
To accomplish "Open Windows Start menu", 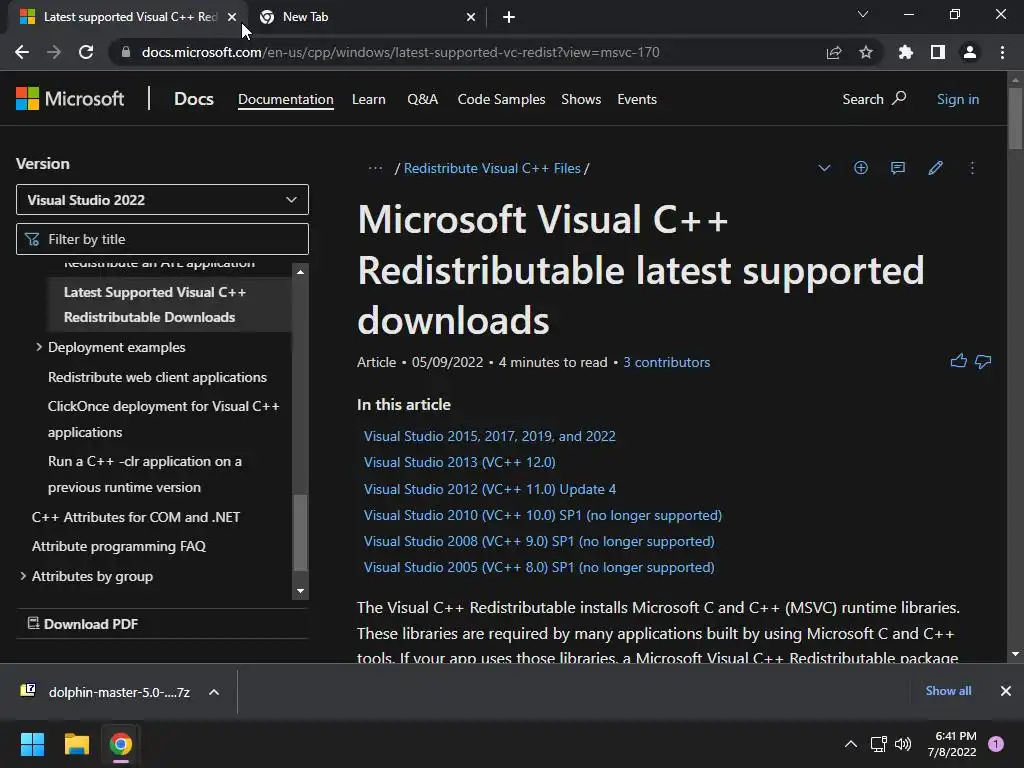I will coord(32,744).
